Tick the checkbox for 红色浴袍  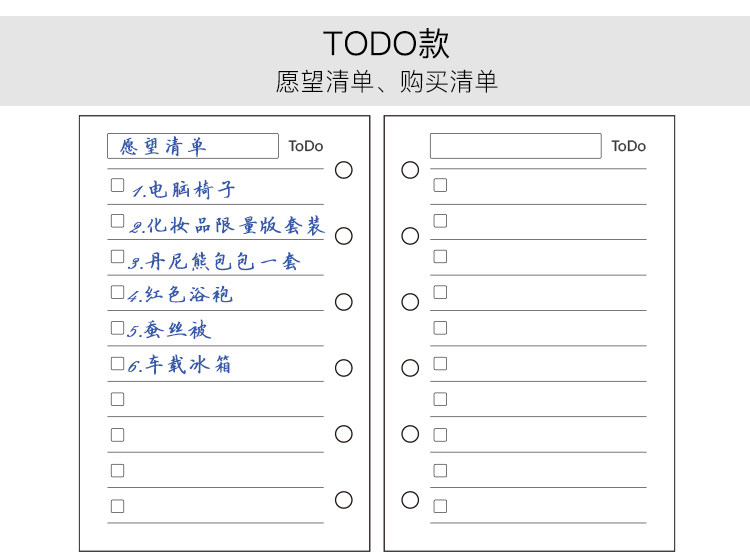pyautogui.click(x=117, y=292)
